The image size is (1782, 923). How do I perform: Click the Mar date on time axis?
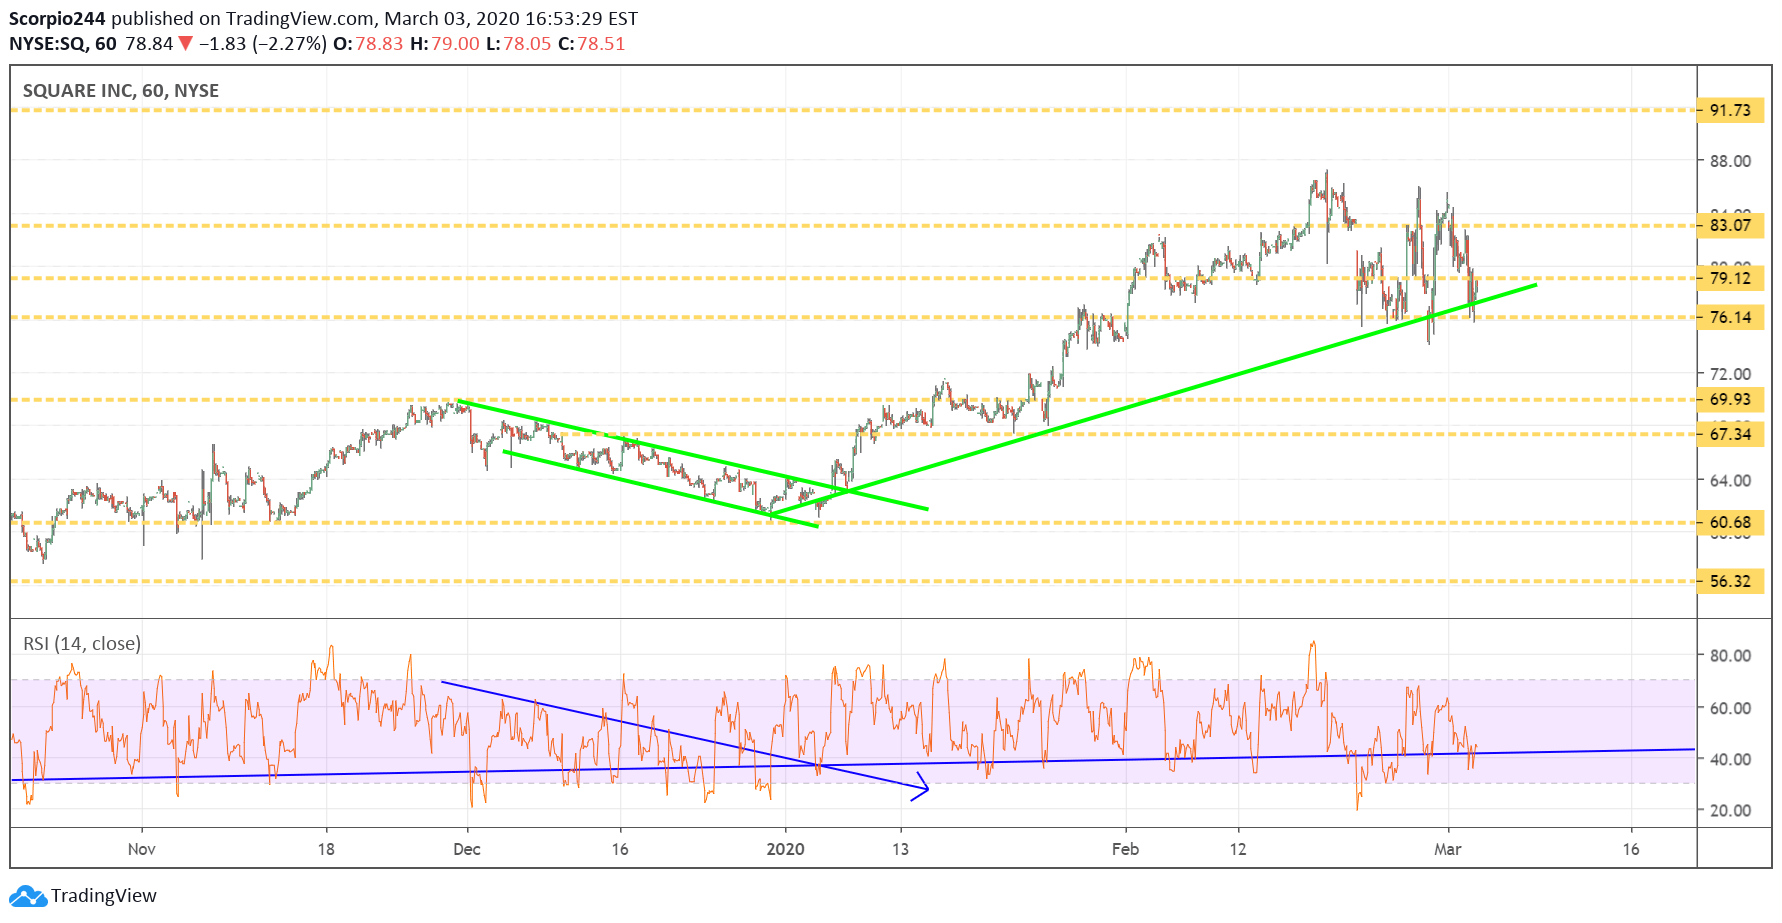coord(1447,849)
